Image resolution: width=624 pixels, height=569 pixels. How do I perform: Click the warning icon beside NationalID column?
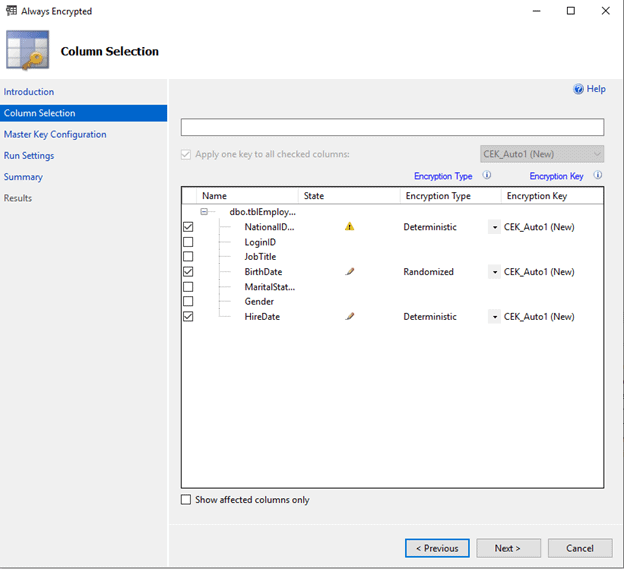click(349, 227)
